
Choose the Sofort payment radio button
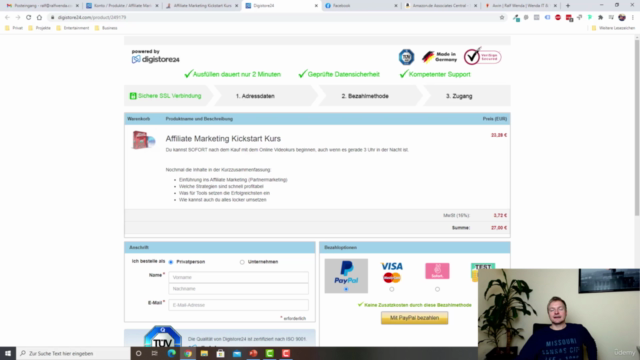437,289
